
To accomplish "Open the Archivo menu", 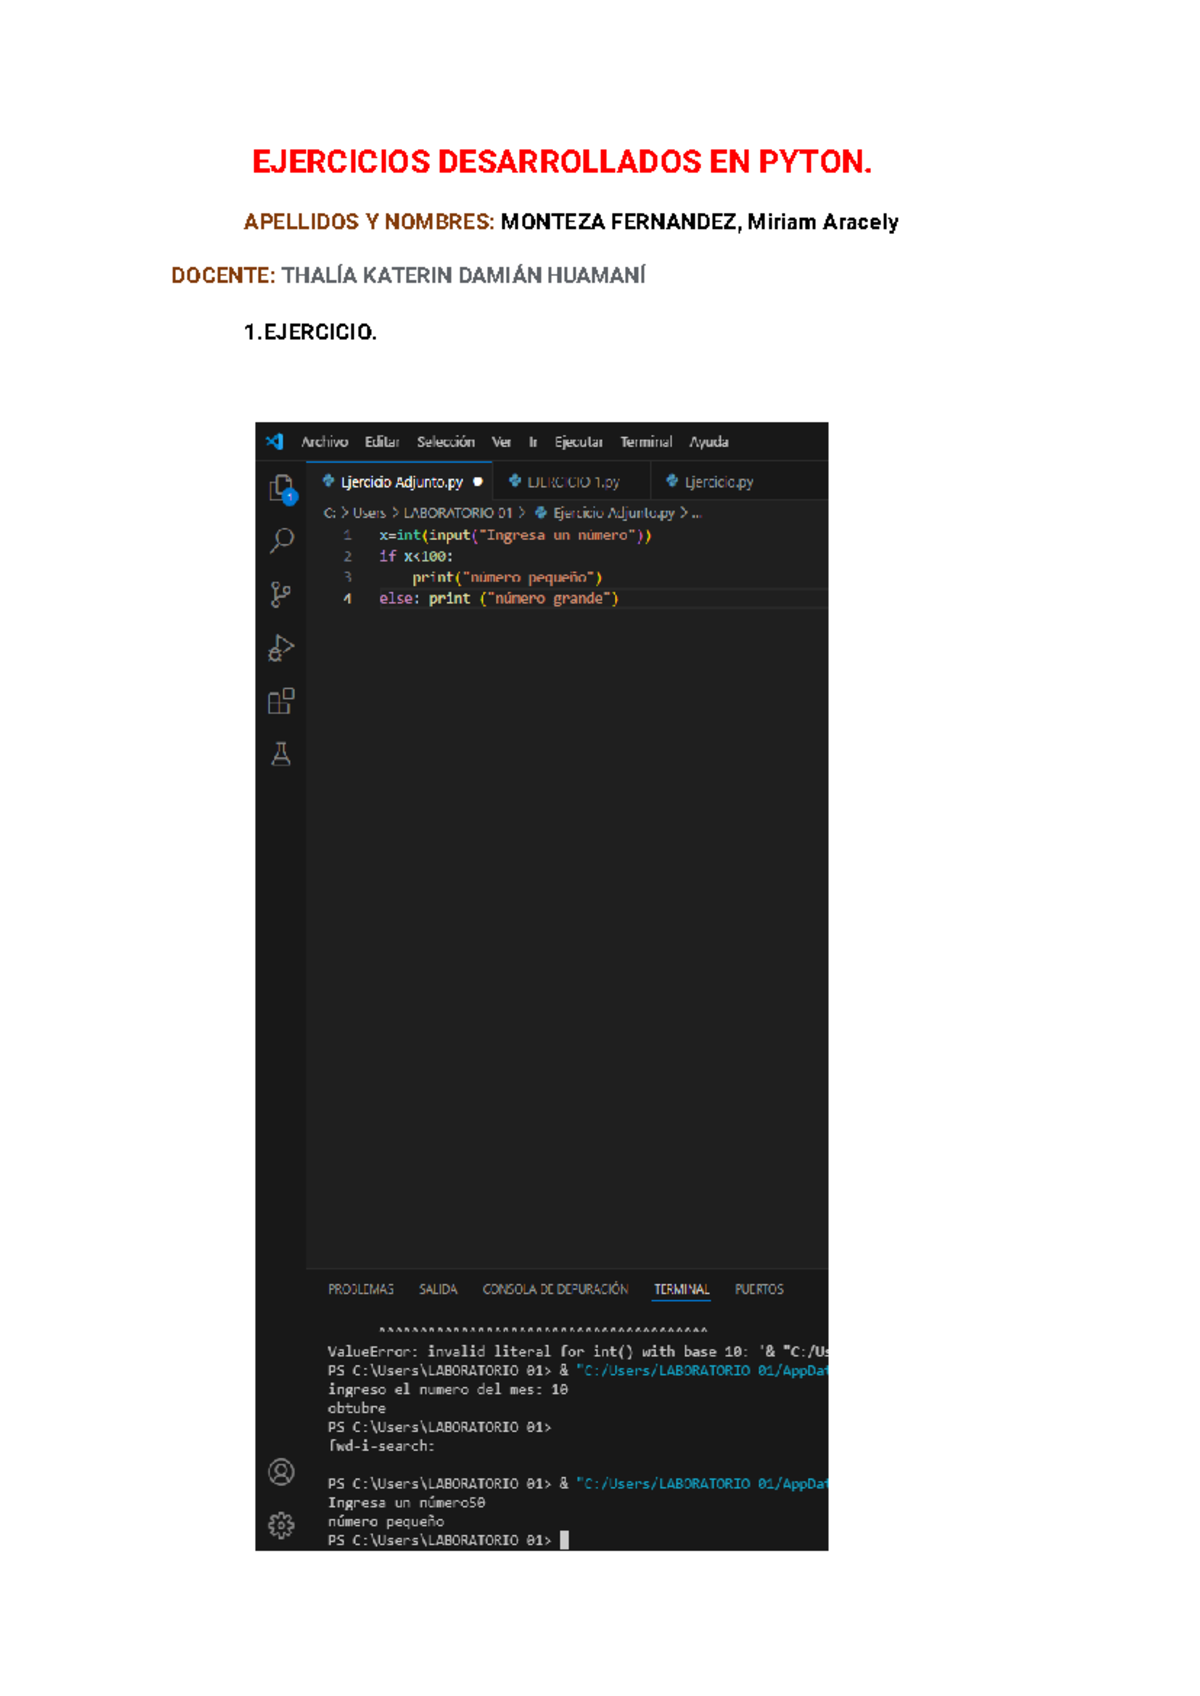I will coord(324,441).
